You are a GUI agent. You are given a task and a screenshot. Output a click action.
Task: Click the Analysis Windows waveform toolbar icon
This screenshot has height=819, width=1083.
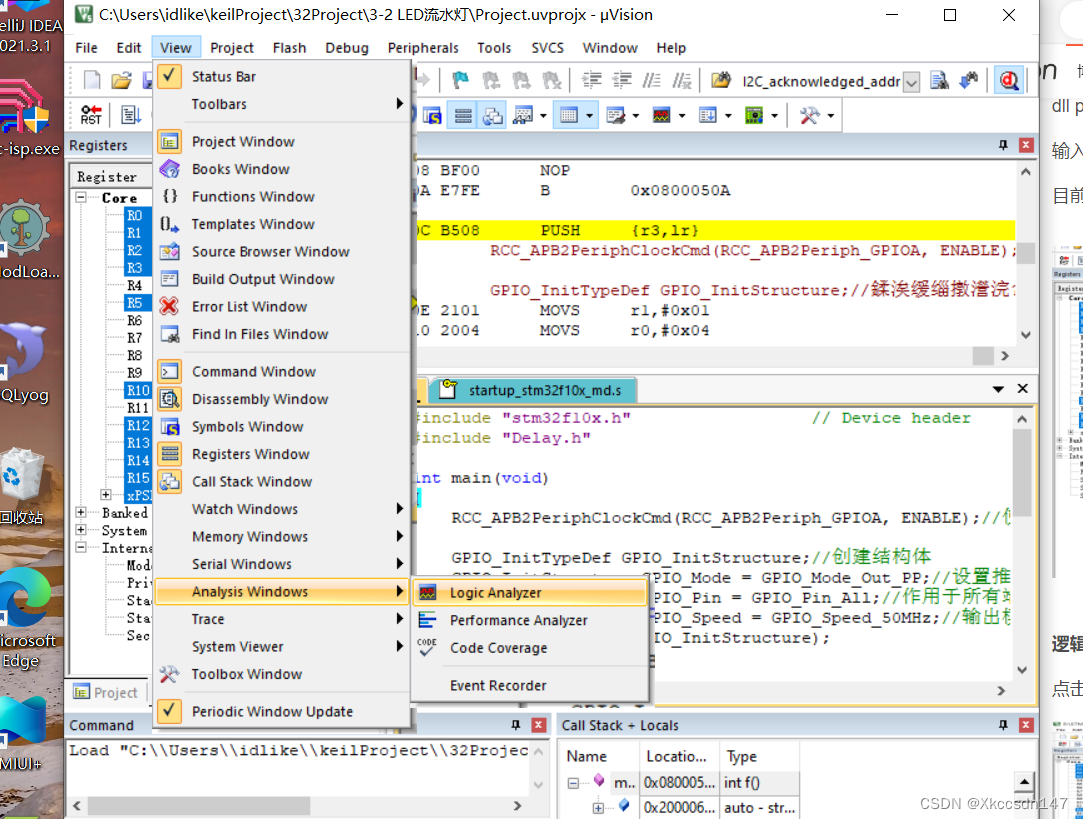(661, 115)
